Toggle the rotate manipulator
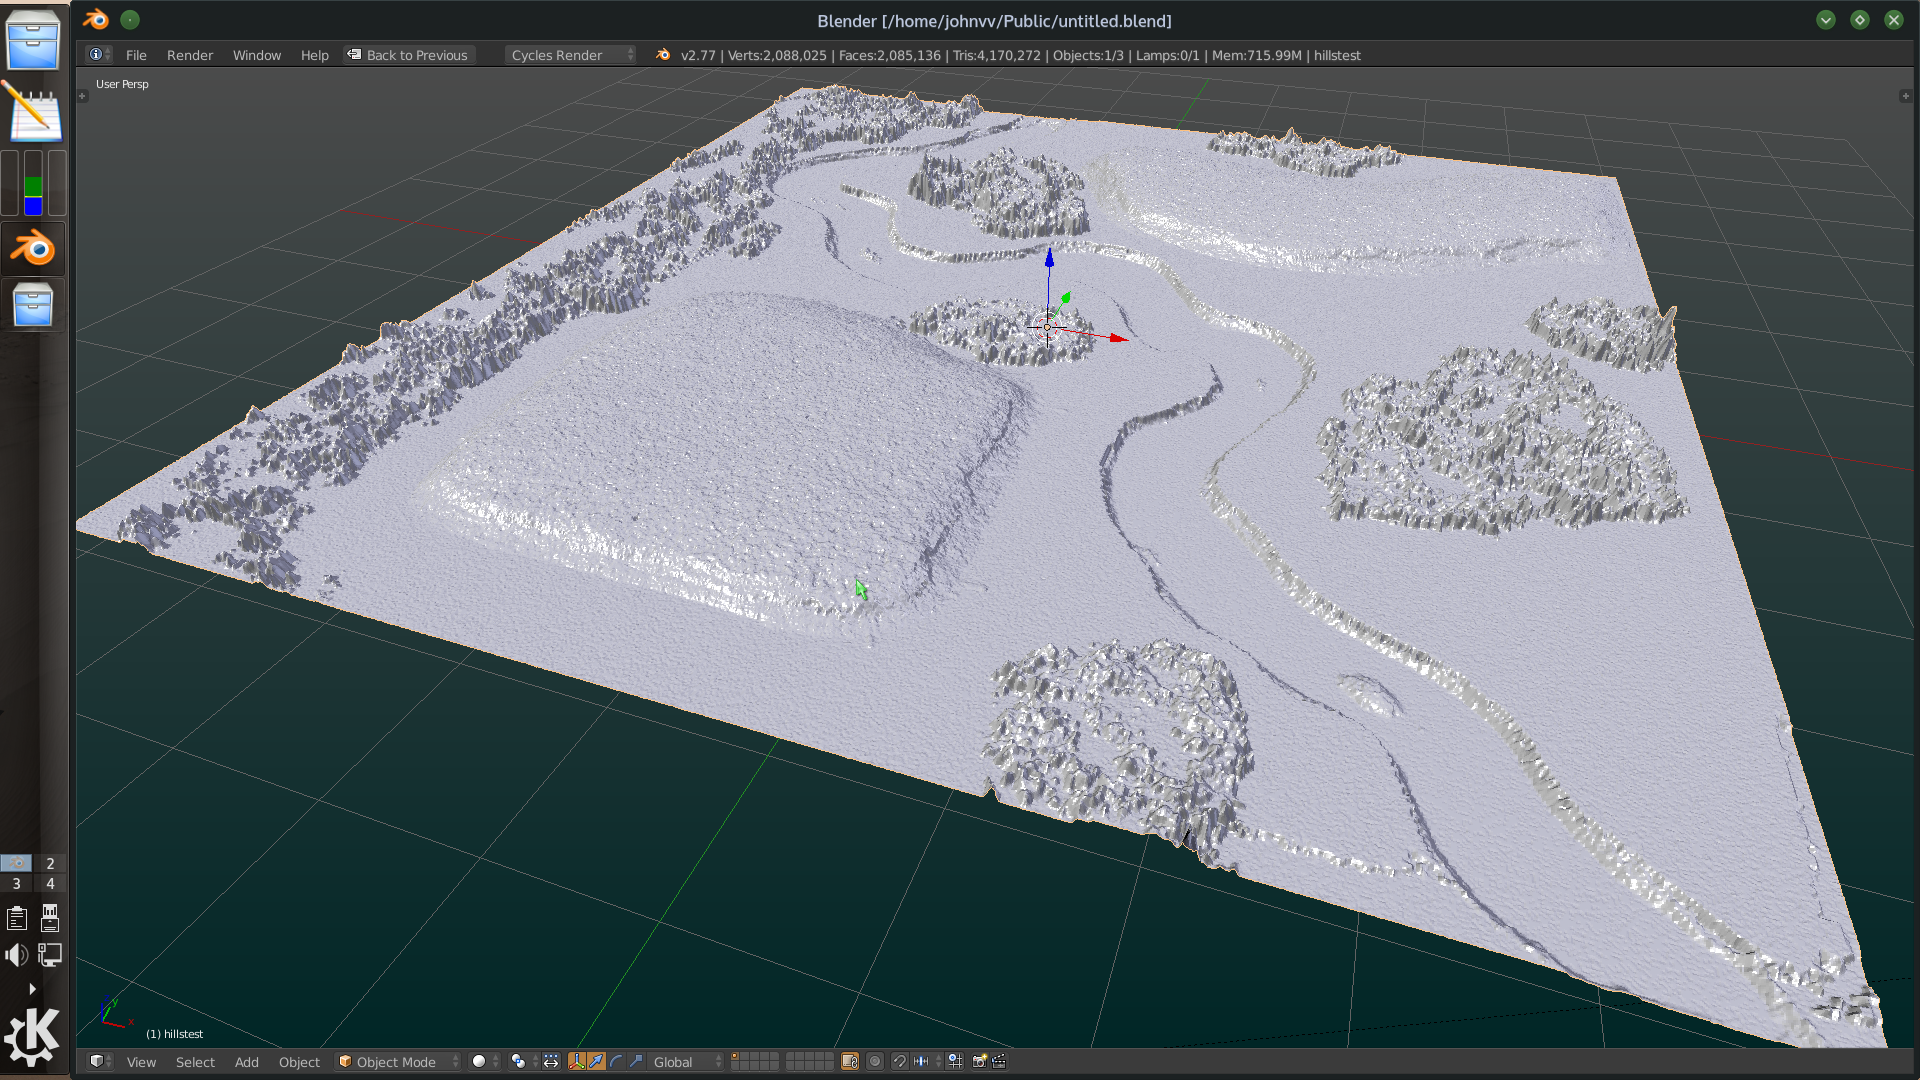 [x=616, y=1061]
